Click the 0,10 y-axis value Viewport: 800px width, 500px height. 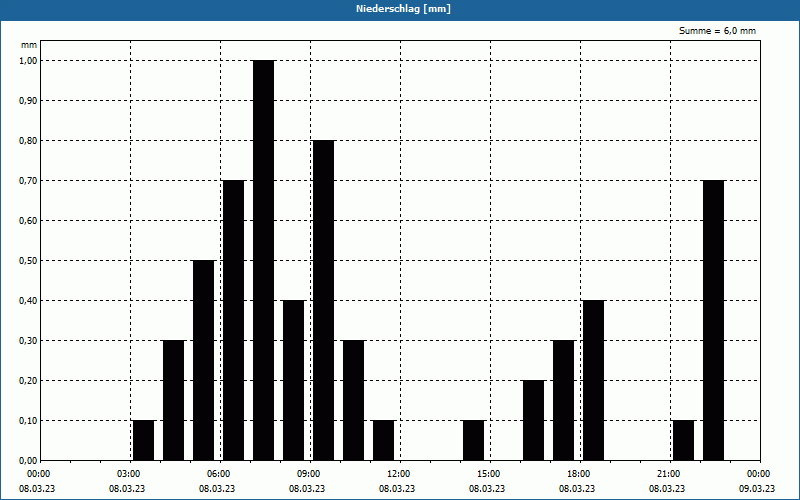click(29, 421)
